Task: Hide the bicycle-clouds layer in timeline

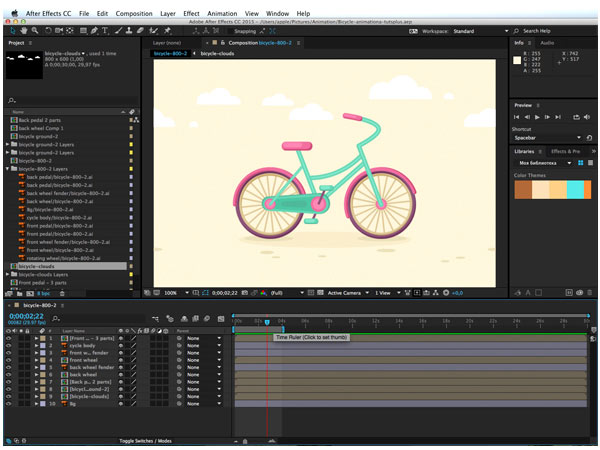Action: [8, 396]
